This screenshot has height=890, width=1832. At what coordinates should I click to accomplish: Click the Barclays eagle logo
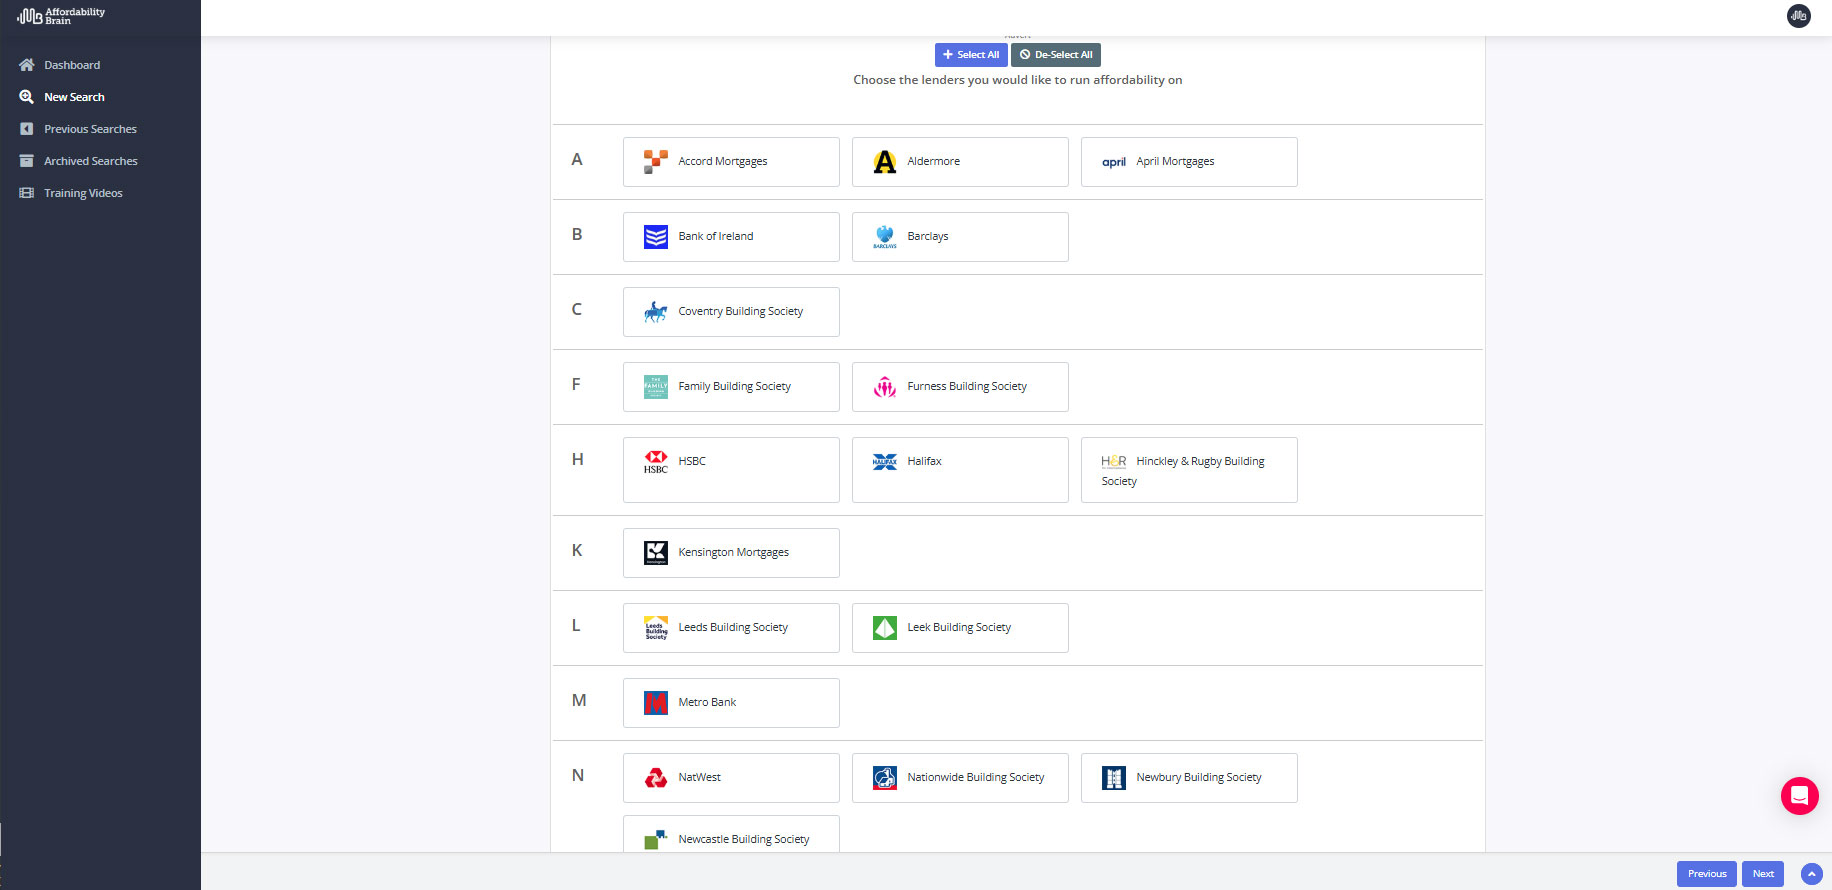[x=885, y=237]
